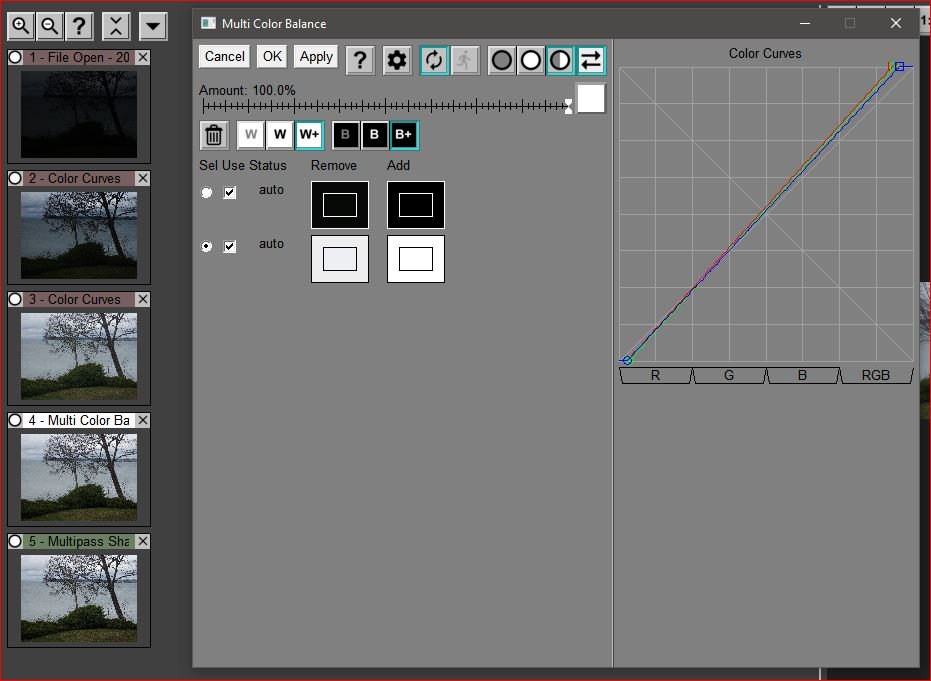Open the toolbar dropdown arrow
This screenshot has height=681, width=931.
point(152,26)
